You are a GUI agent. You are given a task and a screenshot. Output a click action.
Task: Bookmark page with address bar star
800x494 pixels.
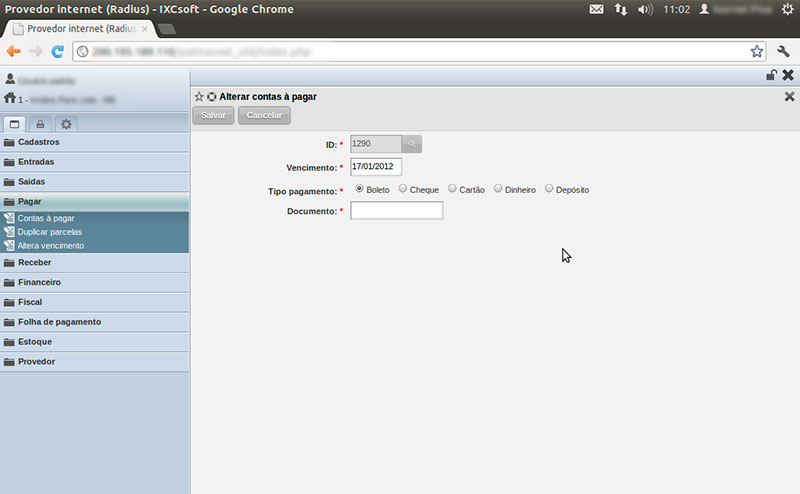click(757, 51)
